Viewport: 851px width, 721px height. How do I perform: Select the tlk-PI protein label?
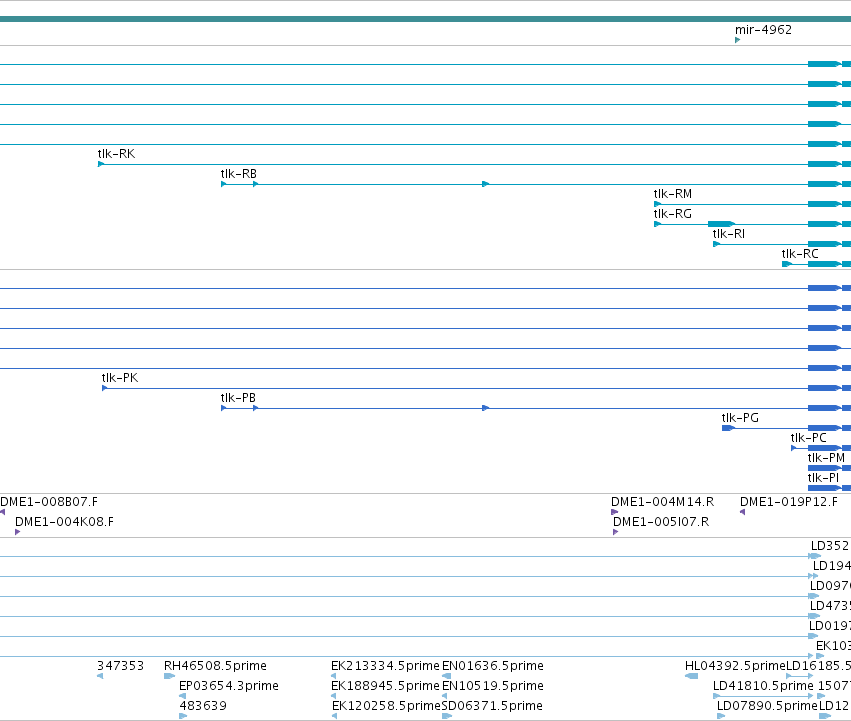823,478
